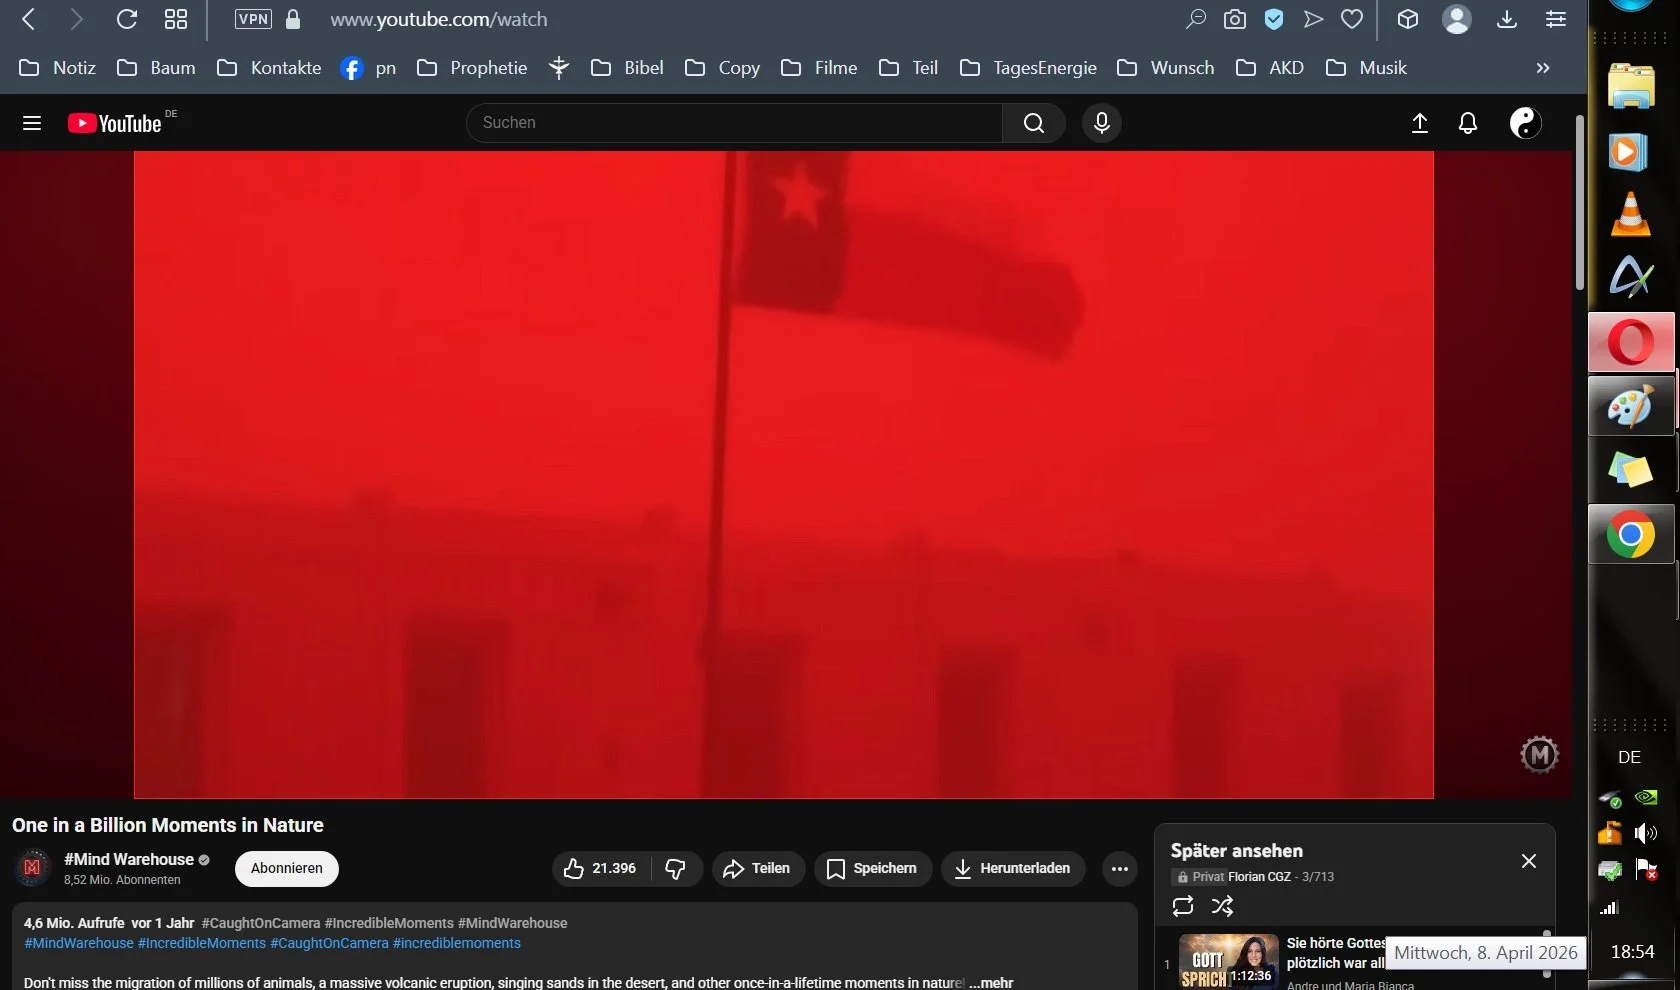Open the airplane bookmark icon
Screen dimensions: 1680x990
tap(559, 68)
